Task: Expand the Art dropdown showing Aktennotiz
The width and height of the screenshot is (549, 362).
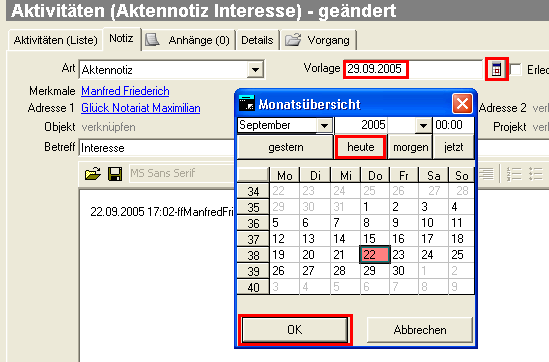Action: click(x=255, y=69)
